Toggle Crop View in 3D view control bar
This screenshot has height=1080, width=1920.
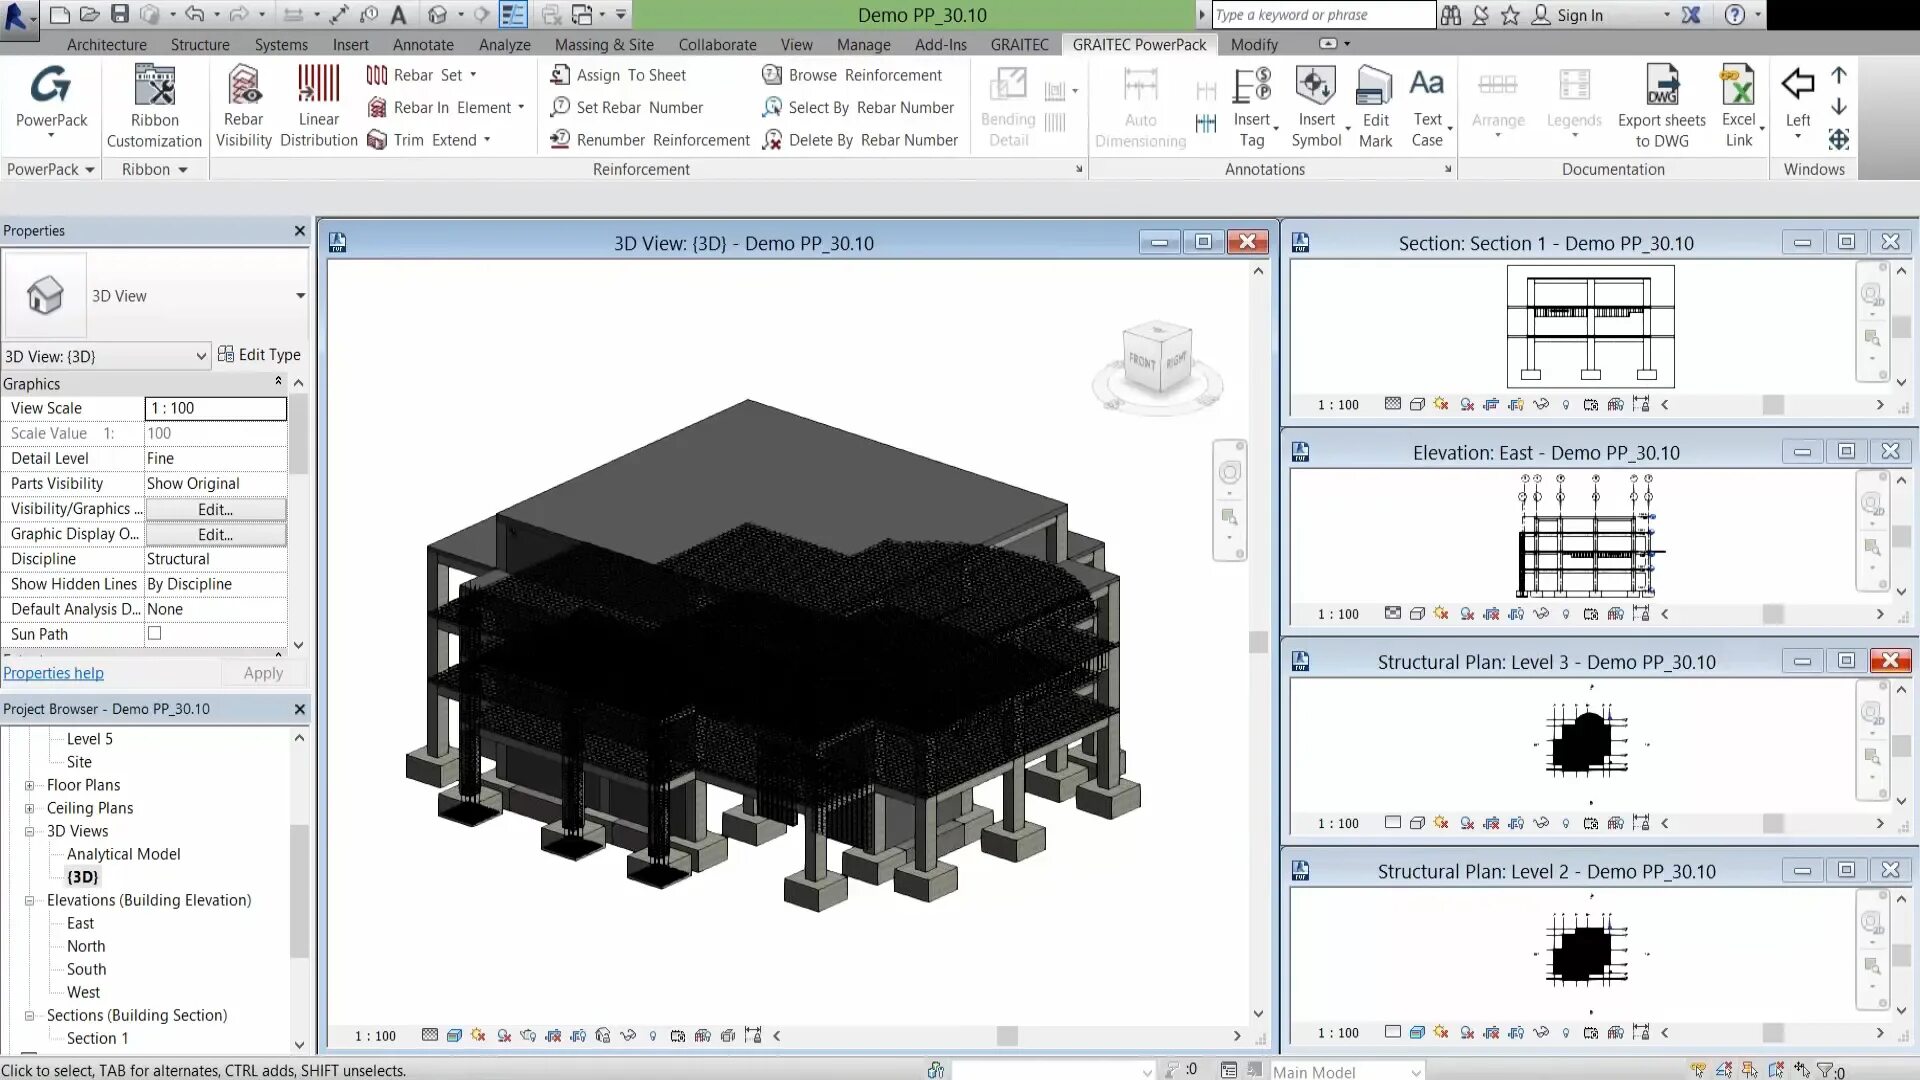tap(553, 1036)
